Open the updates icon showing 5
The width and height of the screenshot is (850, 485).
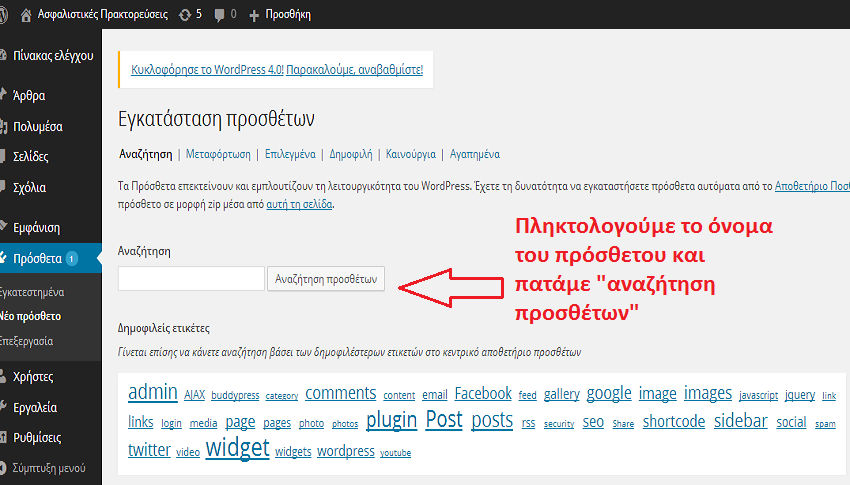point(185,15)
